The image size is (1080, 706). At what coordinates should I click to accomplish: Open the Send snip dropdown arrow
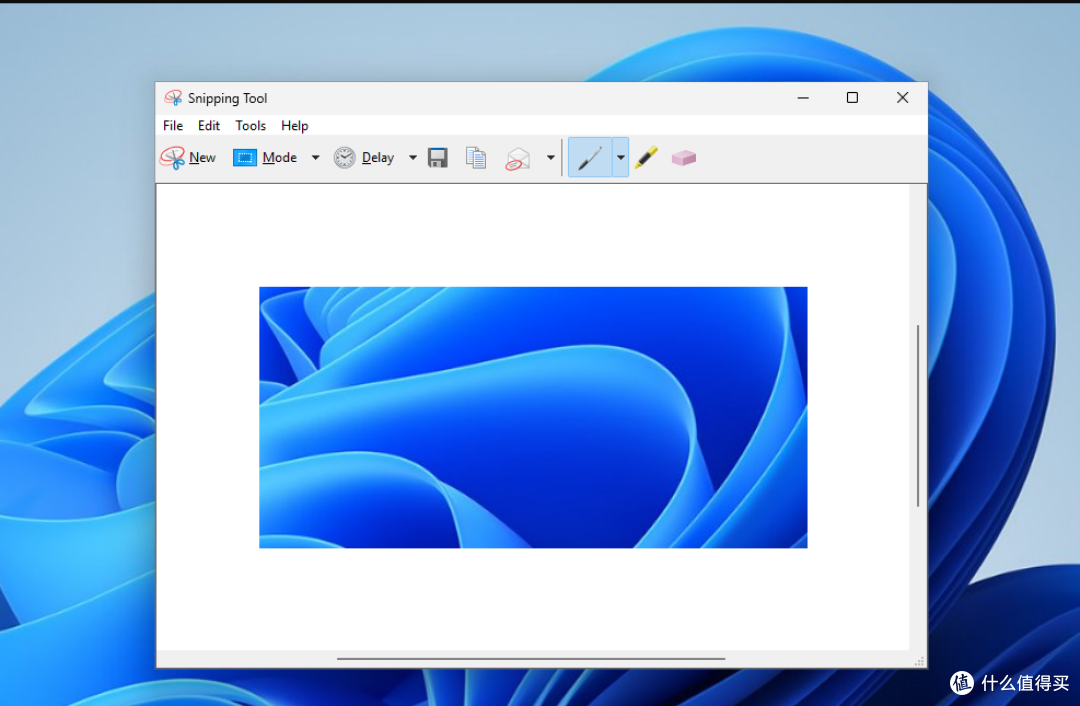(550, 158)
